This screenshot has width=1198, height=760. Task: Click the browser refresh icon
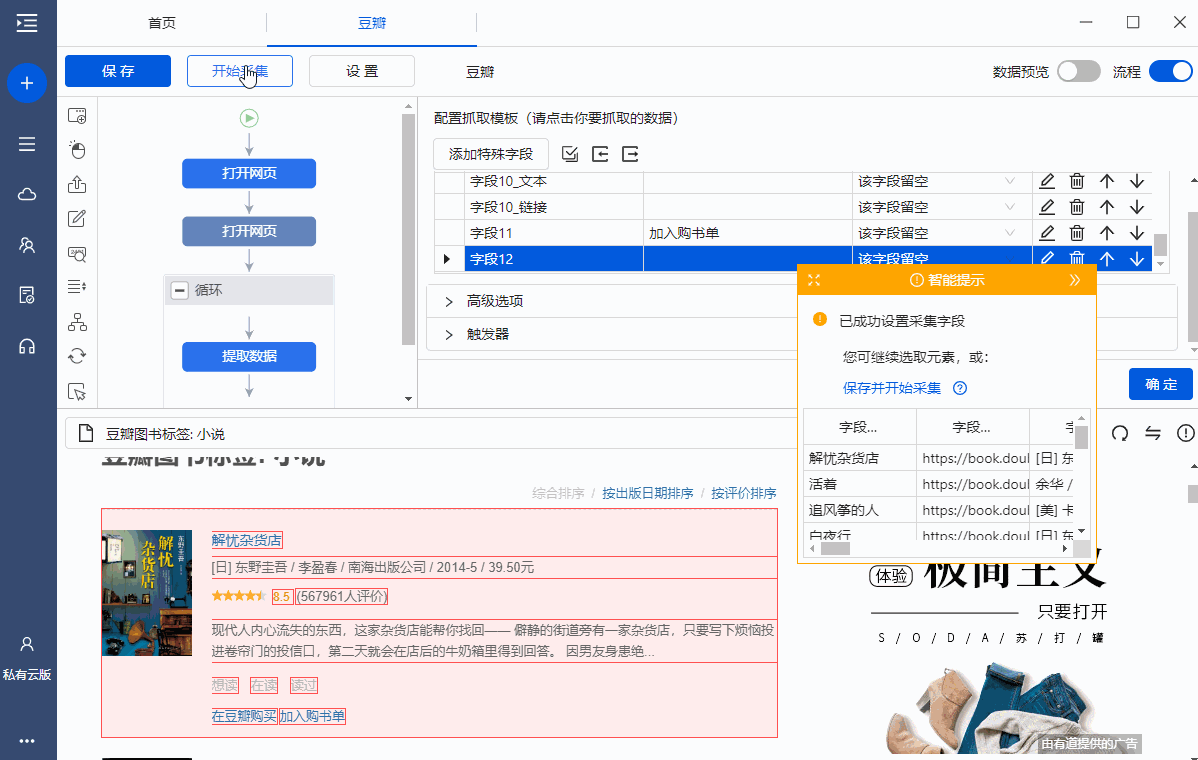1120,434
